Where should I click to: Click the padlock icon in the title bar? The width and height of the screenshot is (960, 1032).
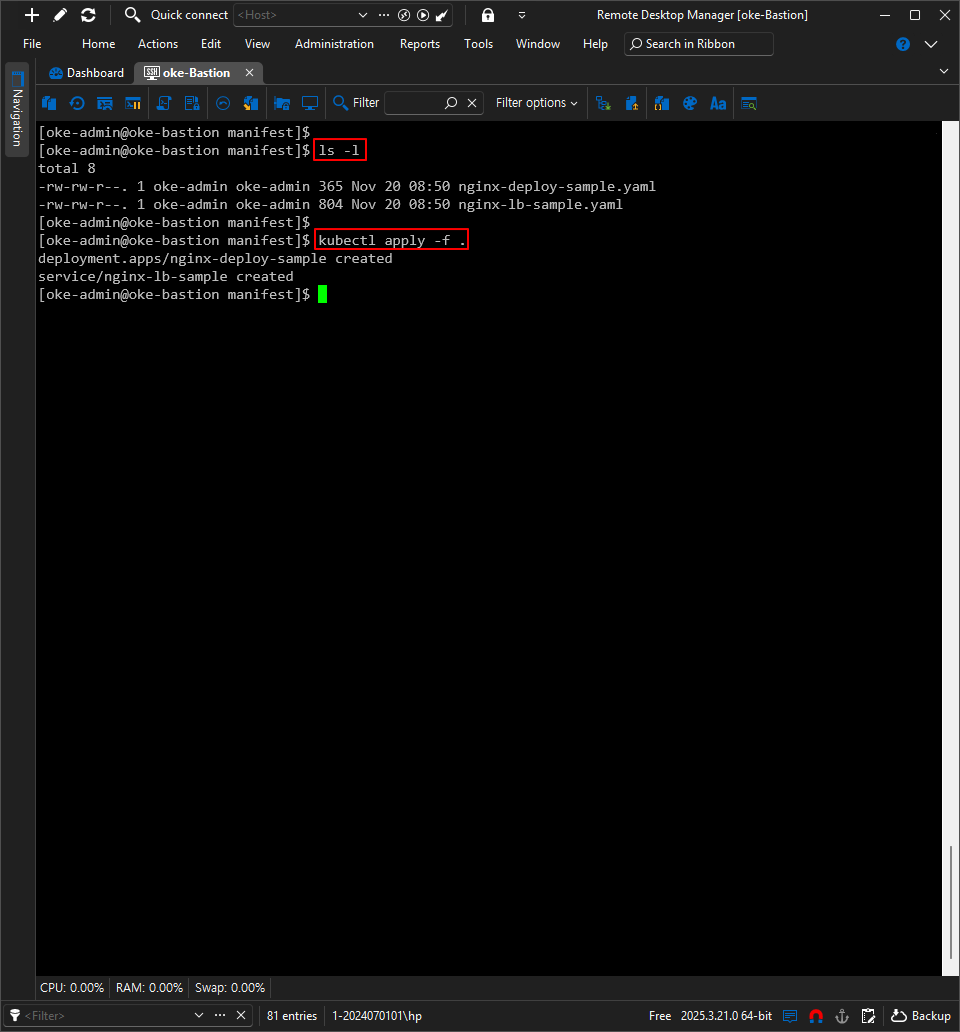pyautogui.click(x=487, y=15)
